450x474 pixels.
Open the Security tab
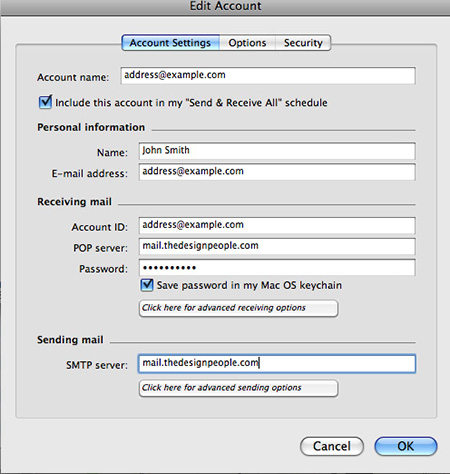click(x=303, y=43)
